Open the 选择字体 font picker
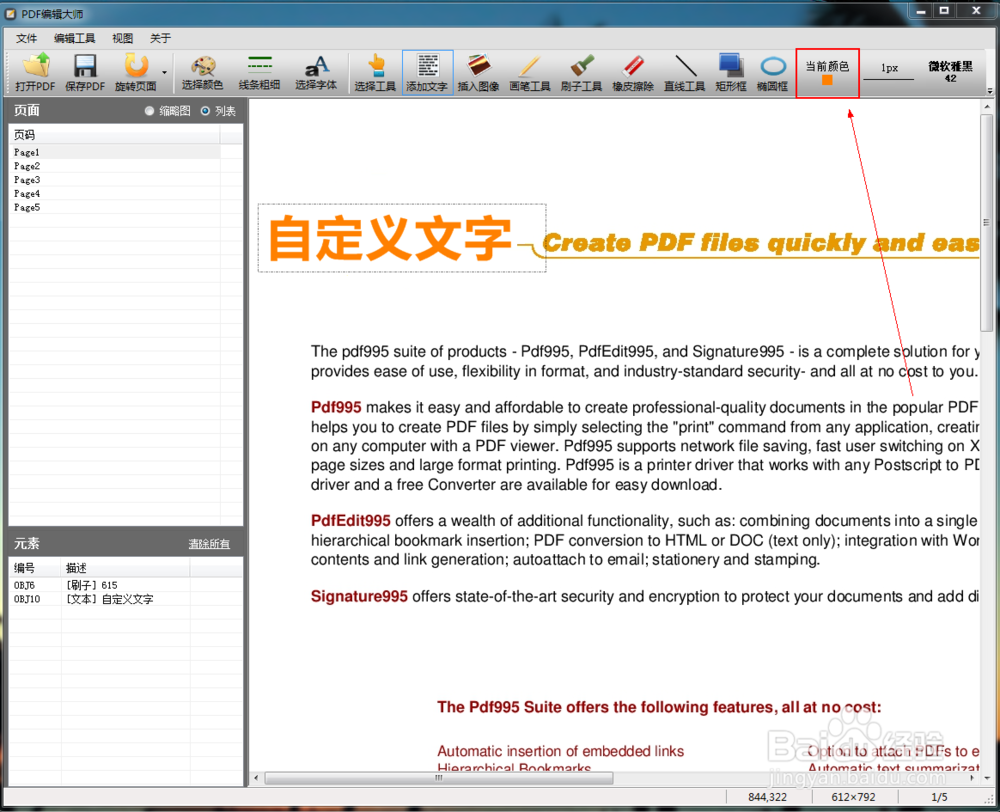The width and height of the screenshot is (1000, 812). click(x=316, y=73)
